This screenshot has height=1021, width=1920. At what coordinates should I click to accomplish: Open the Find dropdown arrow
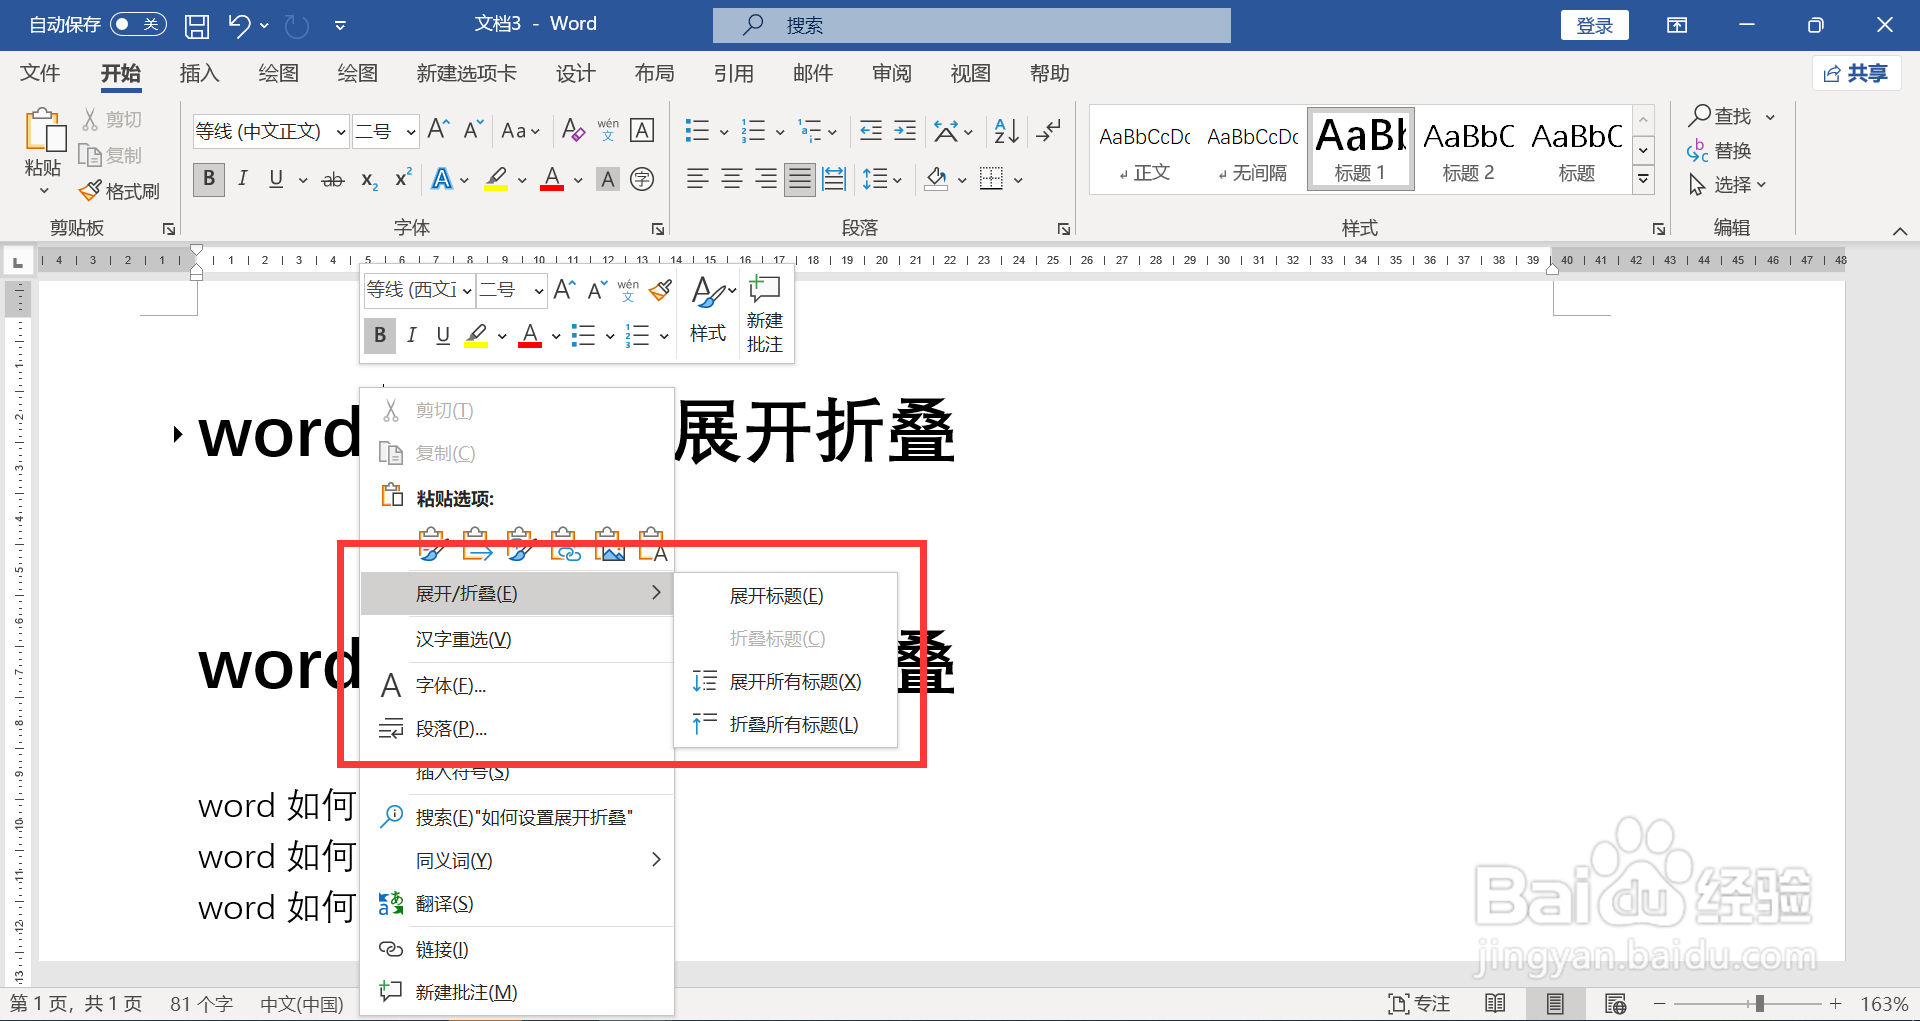[1770, 117]
